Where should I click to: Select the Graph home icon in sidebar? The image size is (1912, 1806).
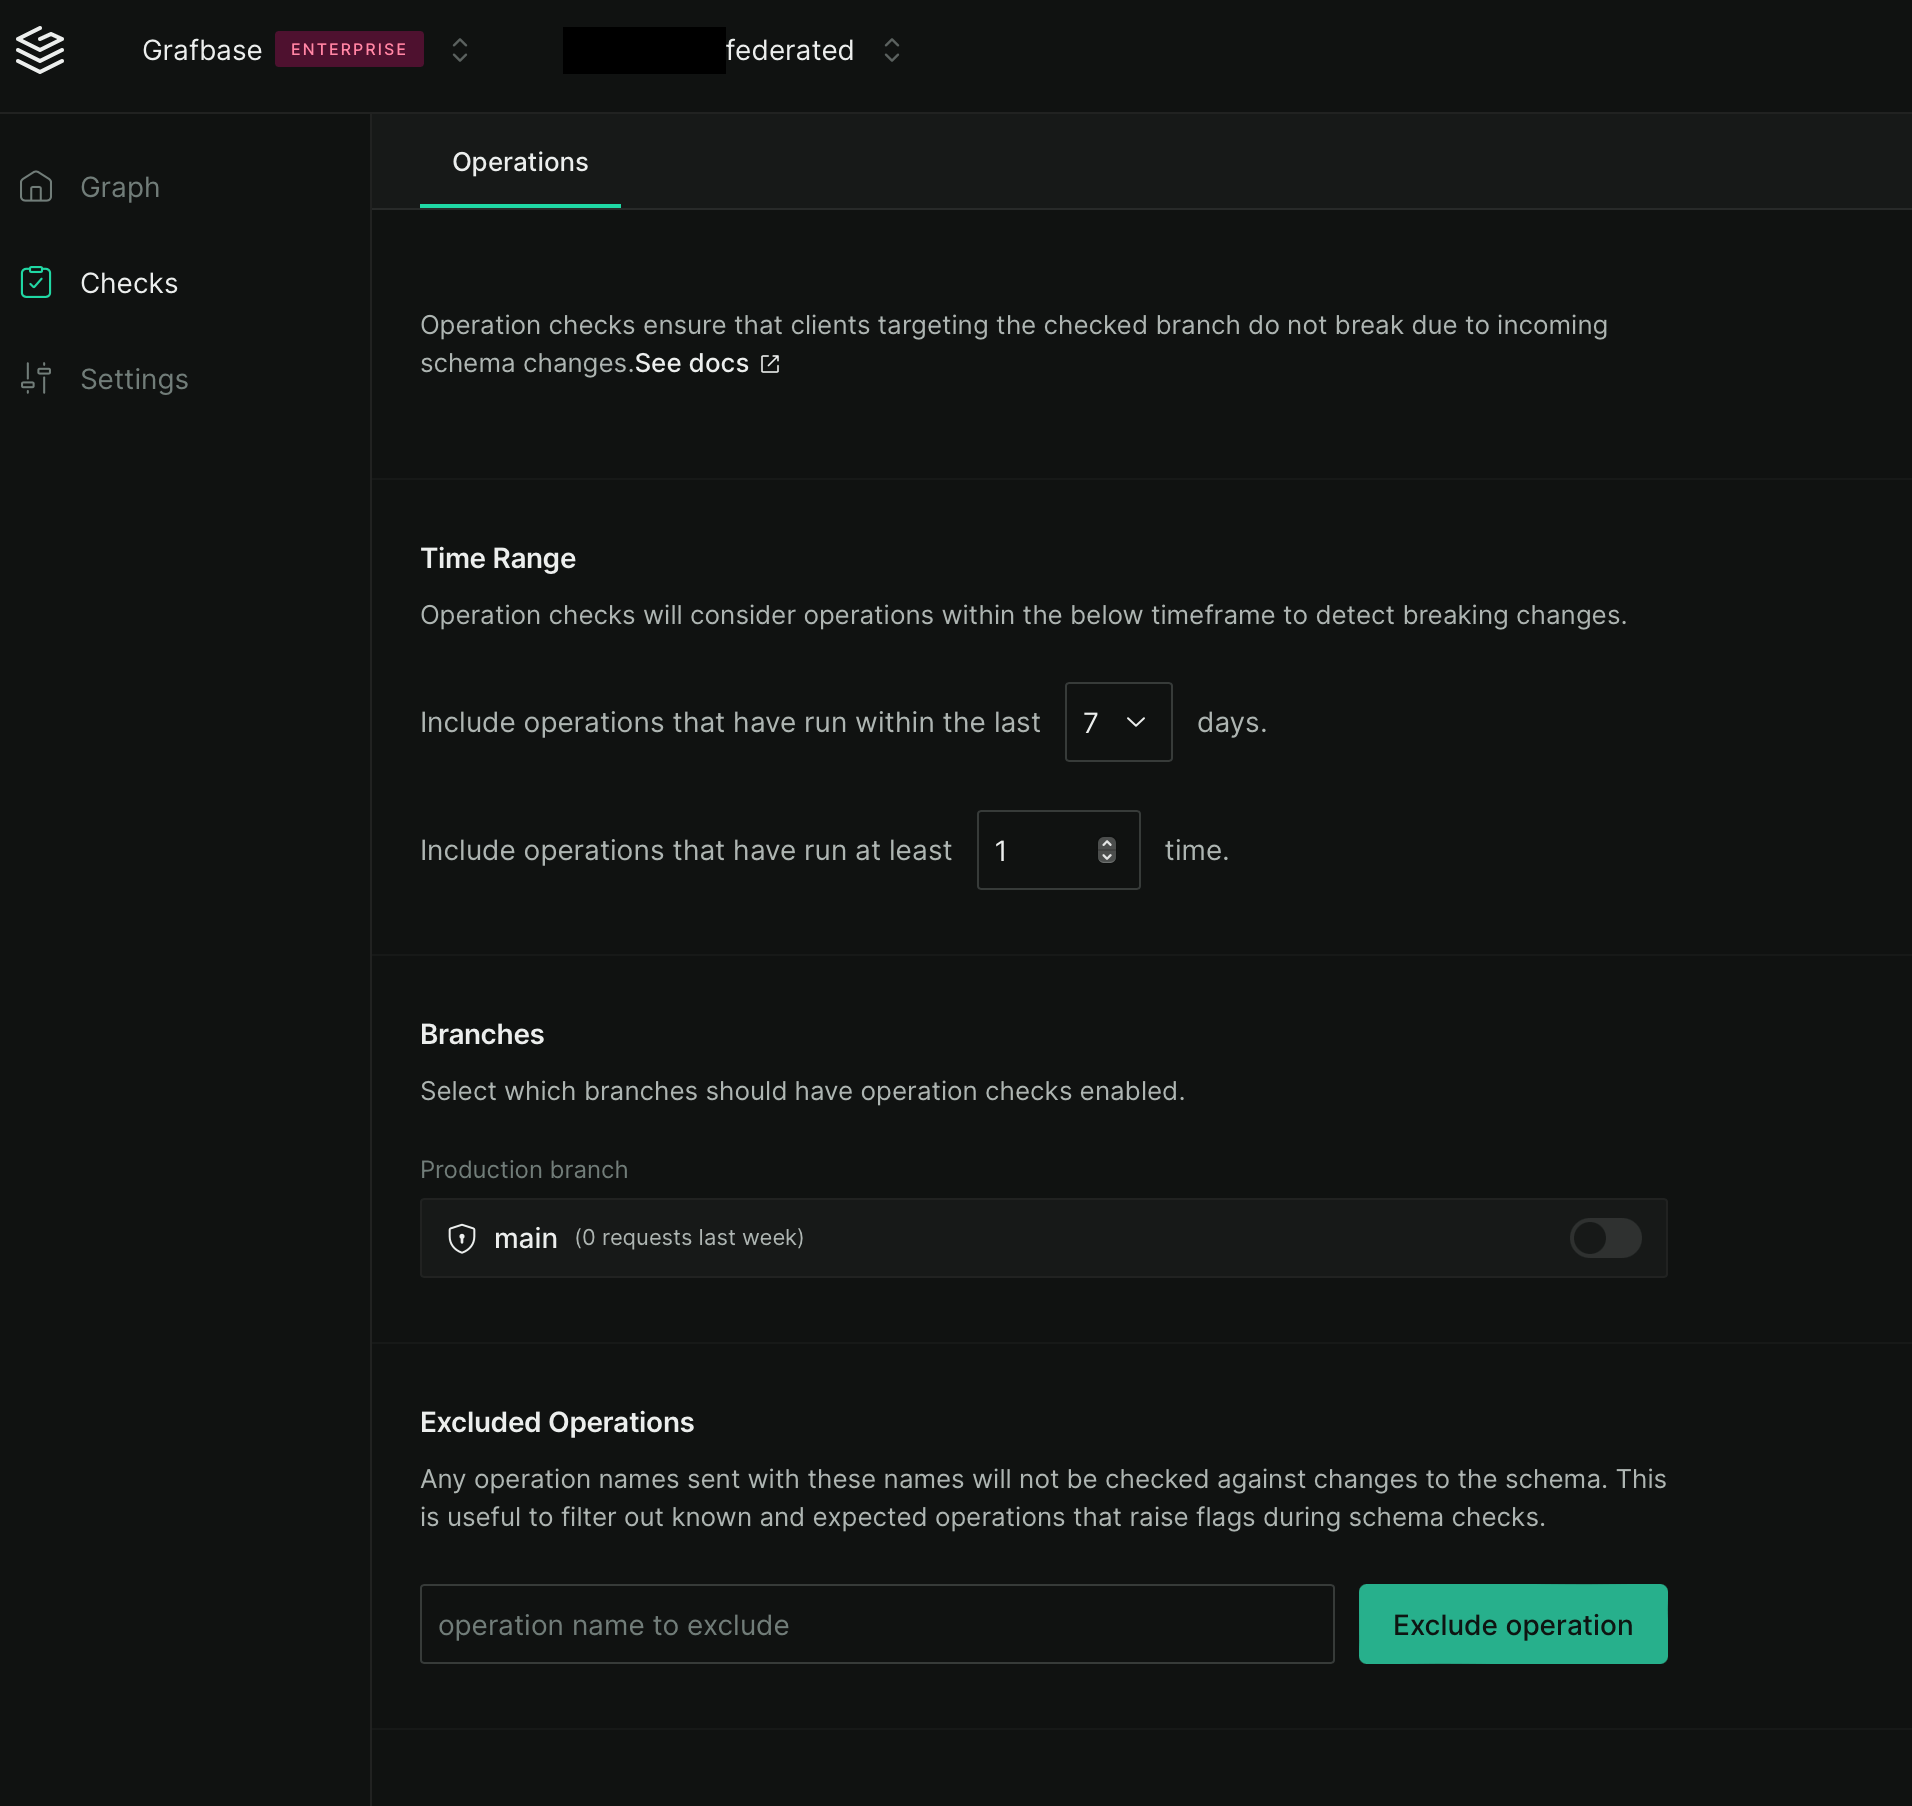(37, 186)
